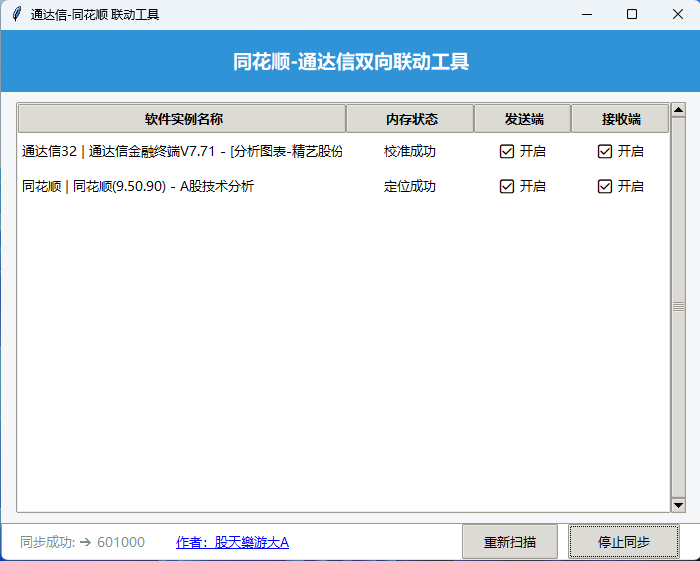Toggle sender checkbox for 同花顺 row
The width and height of the screenshot is (700, 561).
click(507, 186)
